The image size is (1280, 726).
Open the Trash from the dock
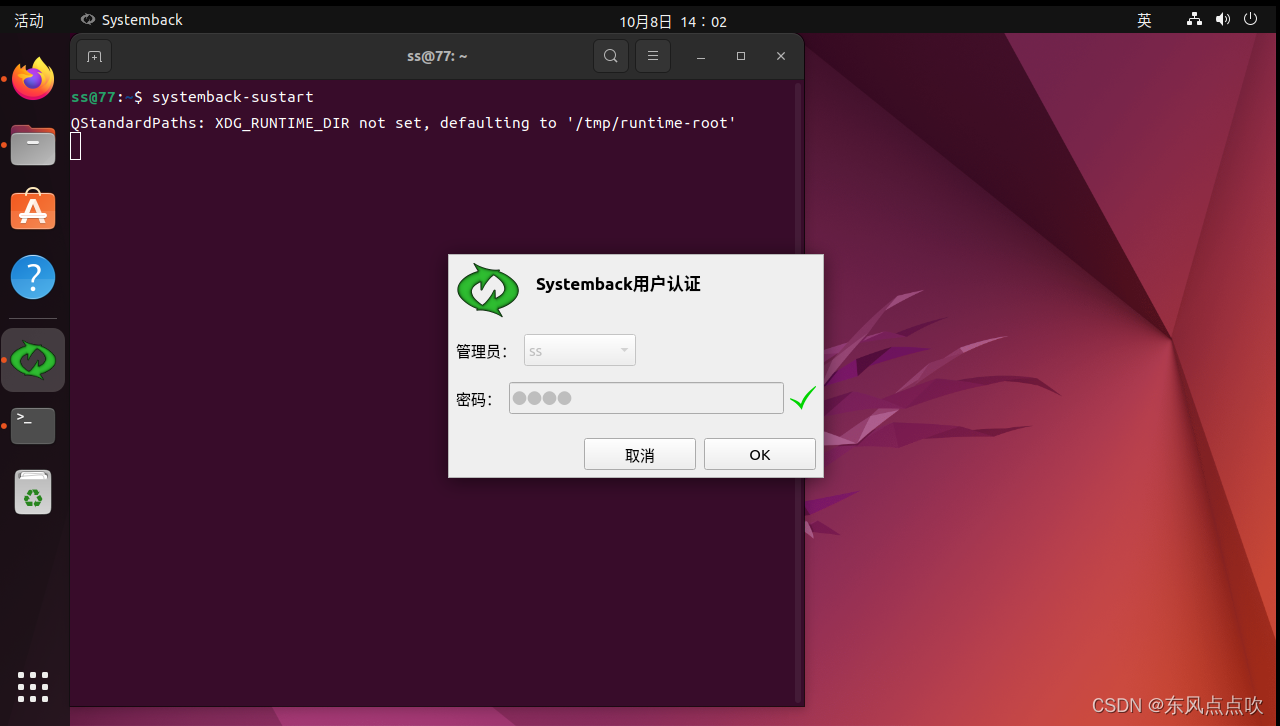(33, 491)
